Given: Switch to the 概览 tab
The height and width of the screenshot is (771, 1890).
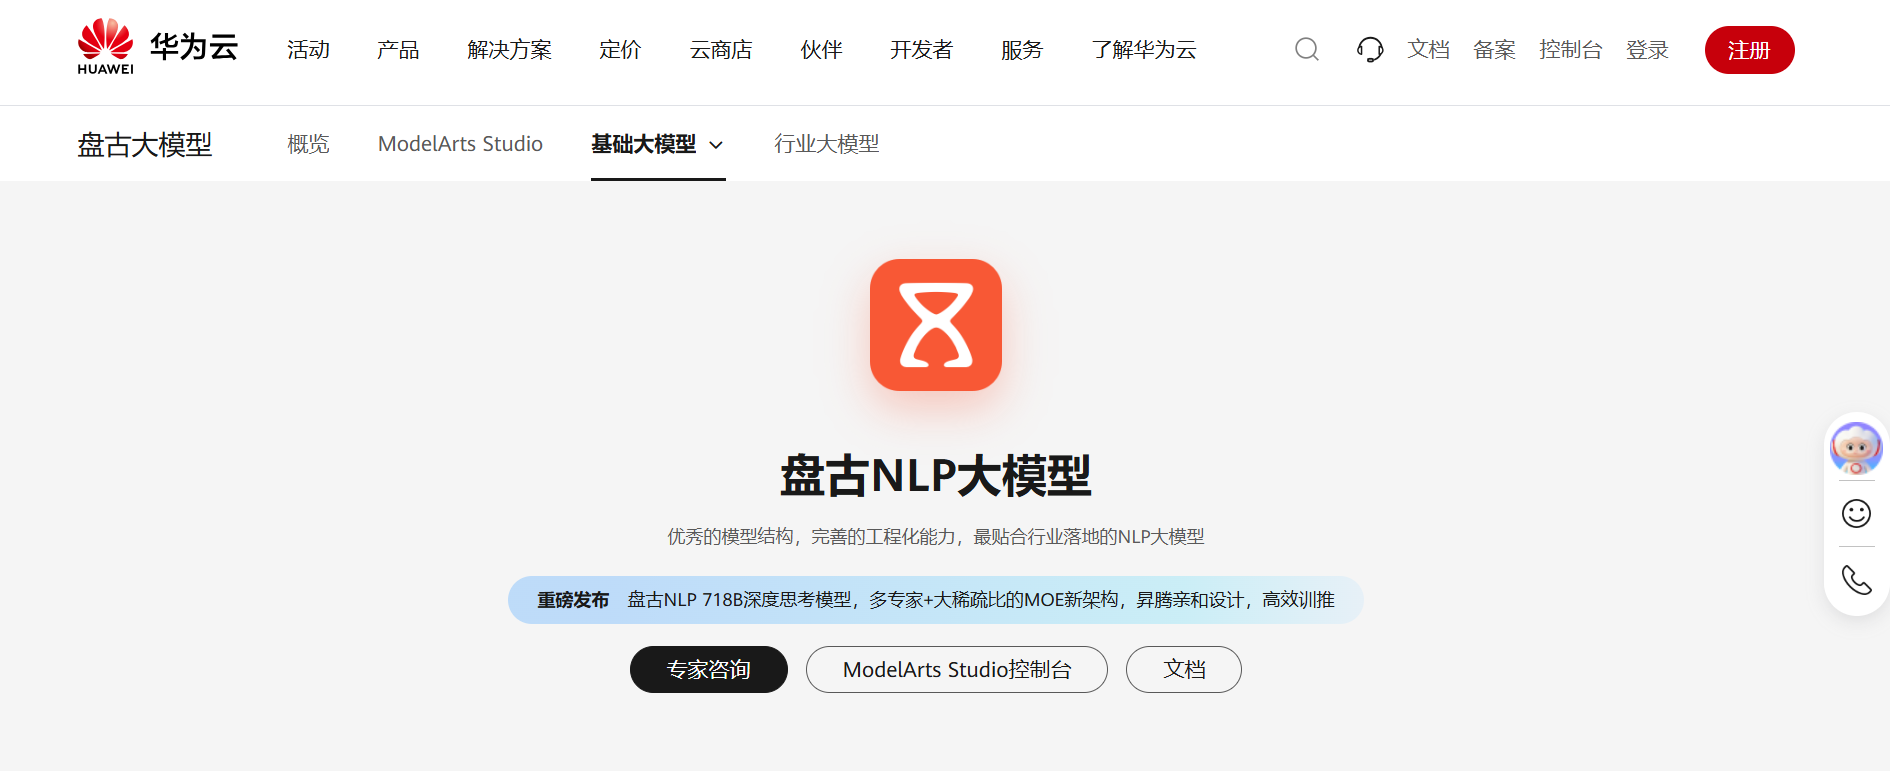Looking at the screenshot, I should click(x=308, y=144).
